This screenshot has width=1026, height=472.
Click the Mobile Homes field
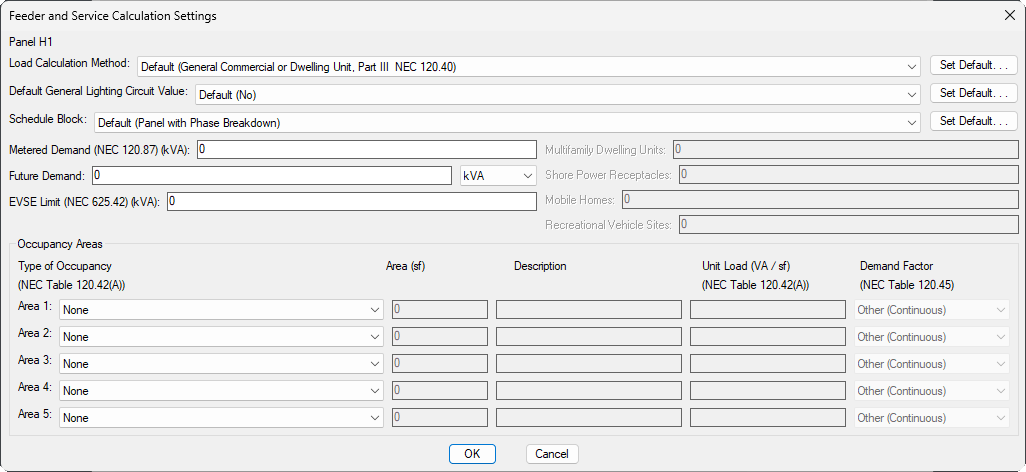click(820, 200)
